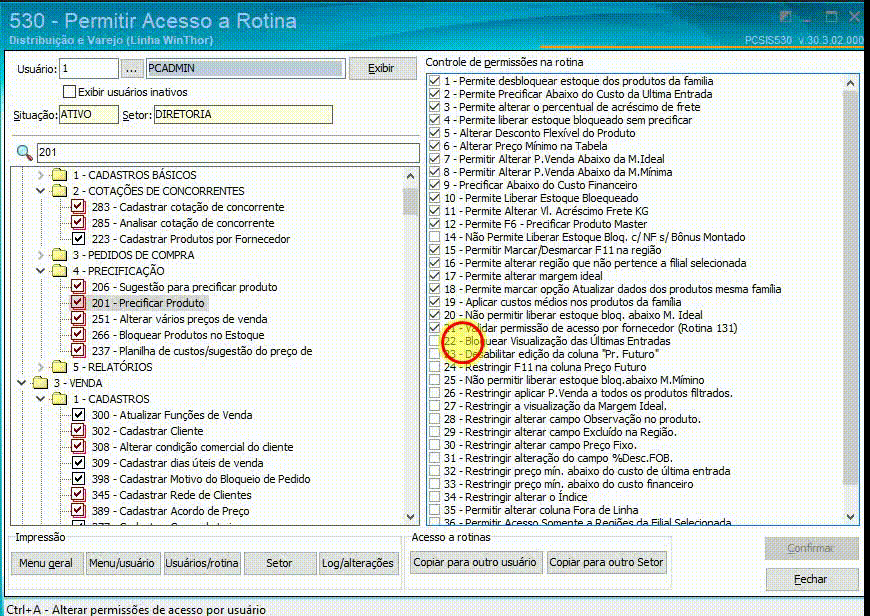
Task: Click Usuários/rotina button
Action: pos(202,563)
